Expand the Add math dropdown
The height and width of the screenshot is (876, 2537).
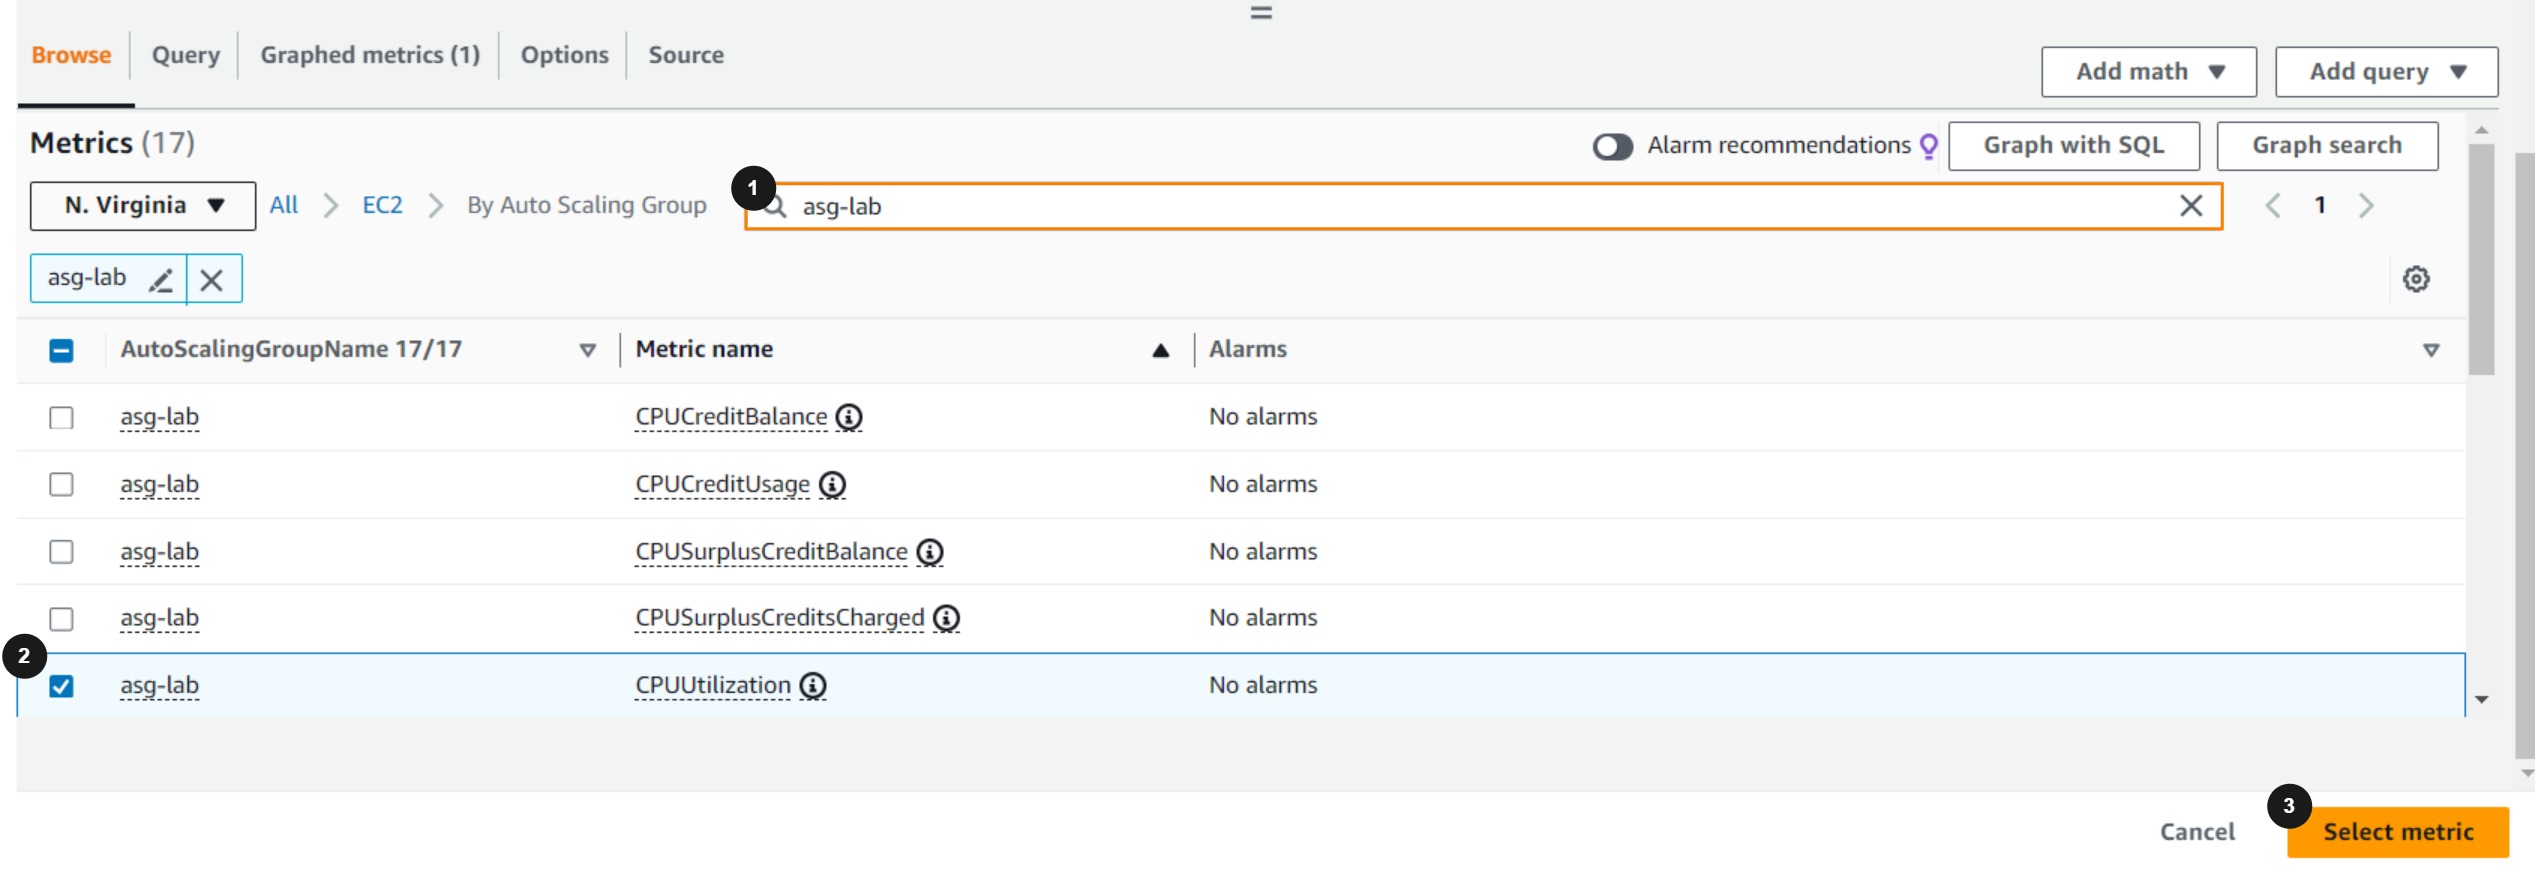tap(2148, 72)
